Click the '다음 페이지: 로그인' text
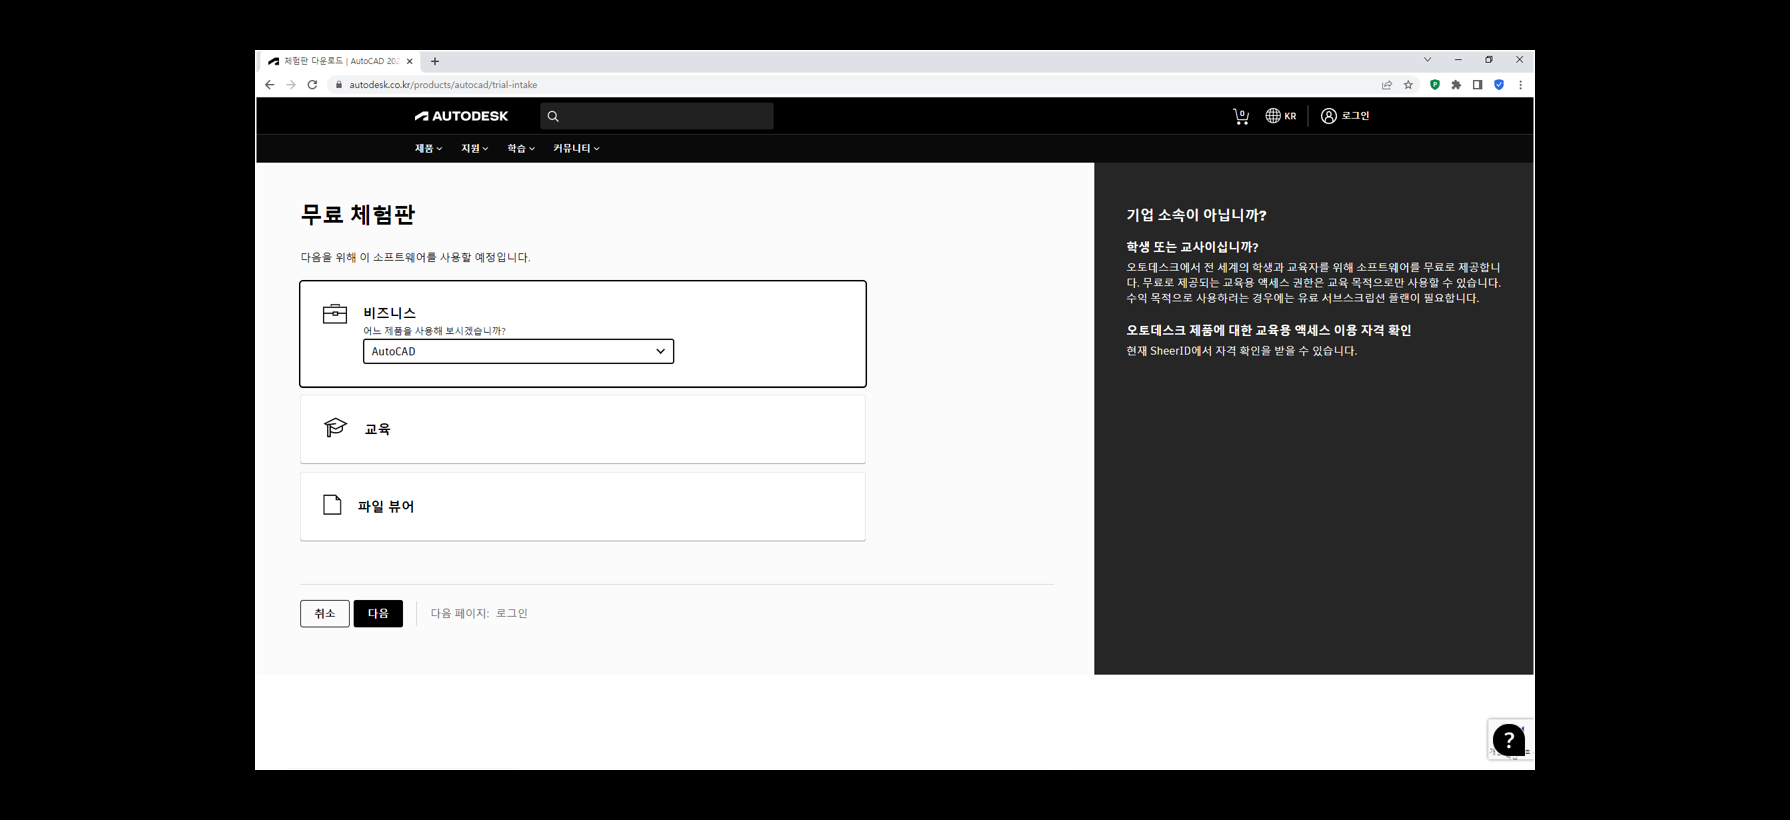 479,613
